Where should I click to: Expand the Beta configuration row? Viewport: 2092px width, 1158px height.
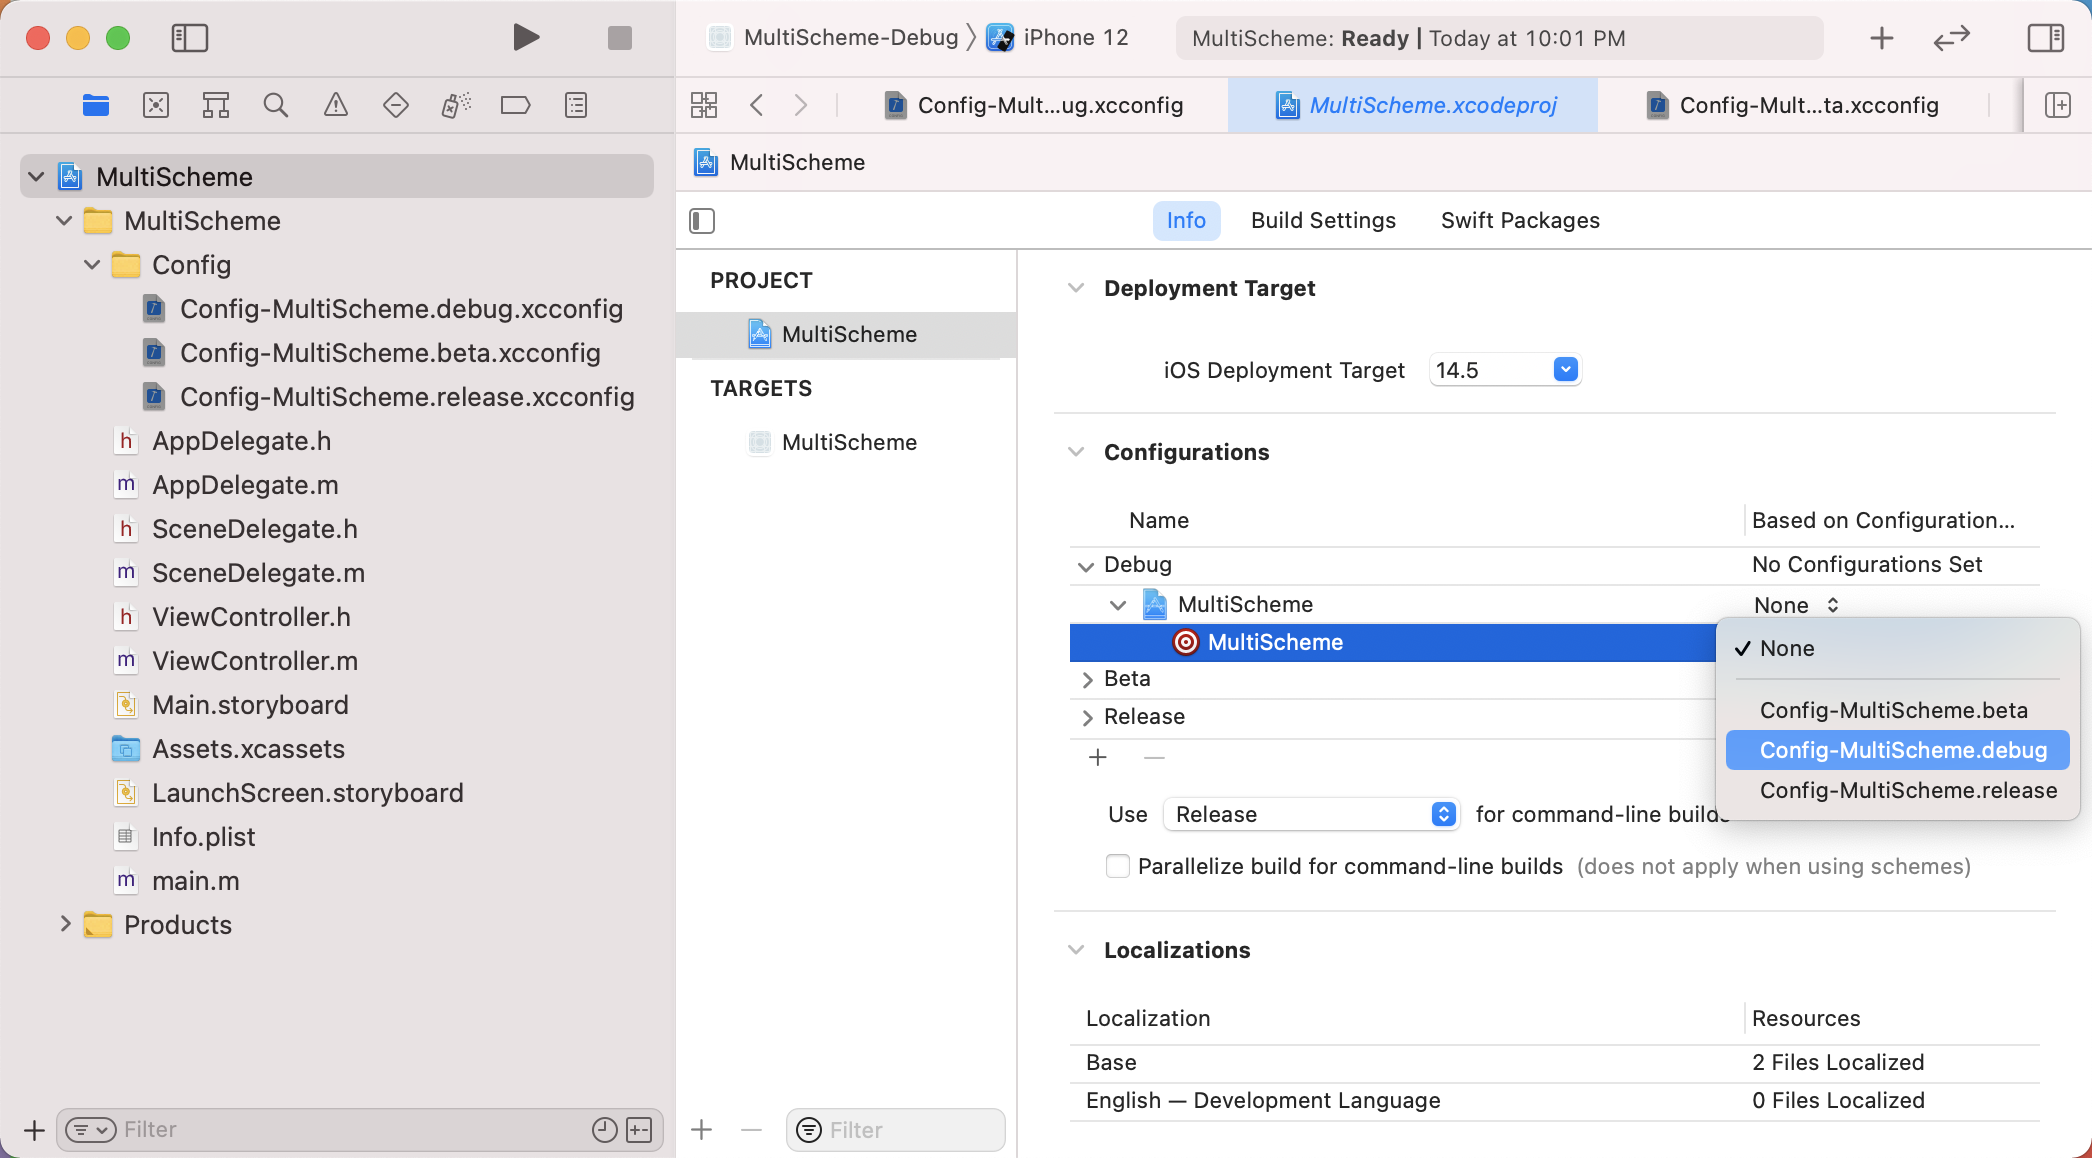pos(1087,679)
